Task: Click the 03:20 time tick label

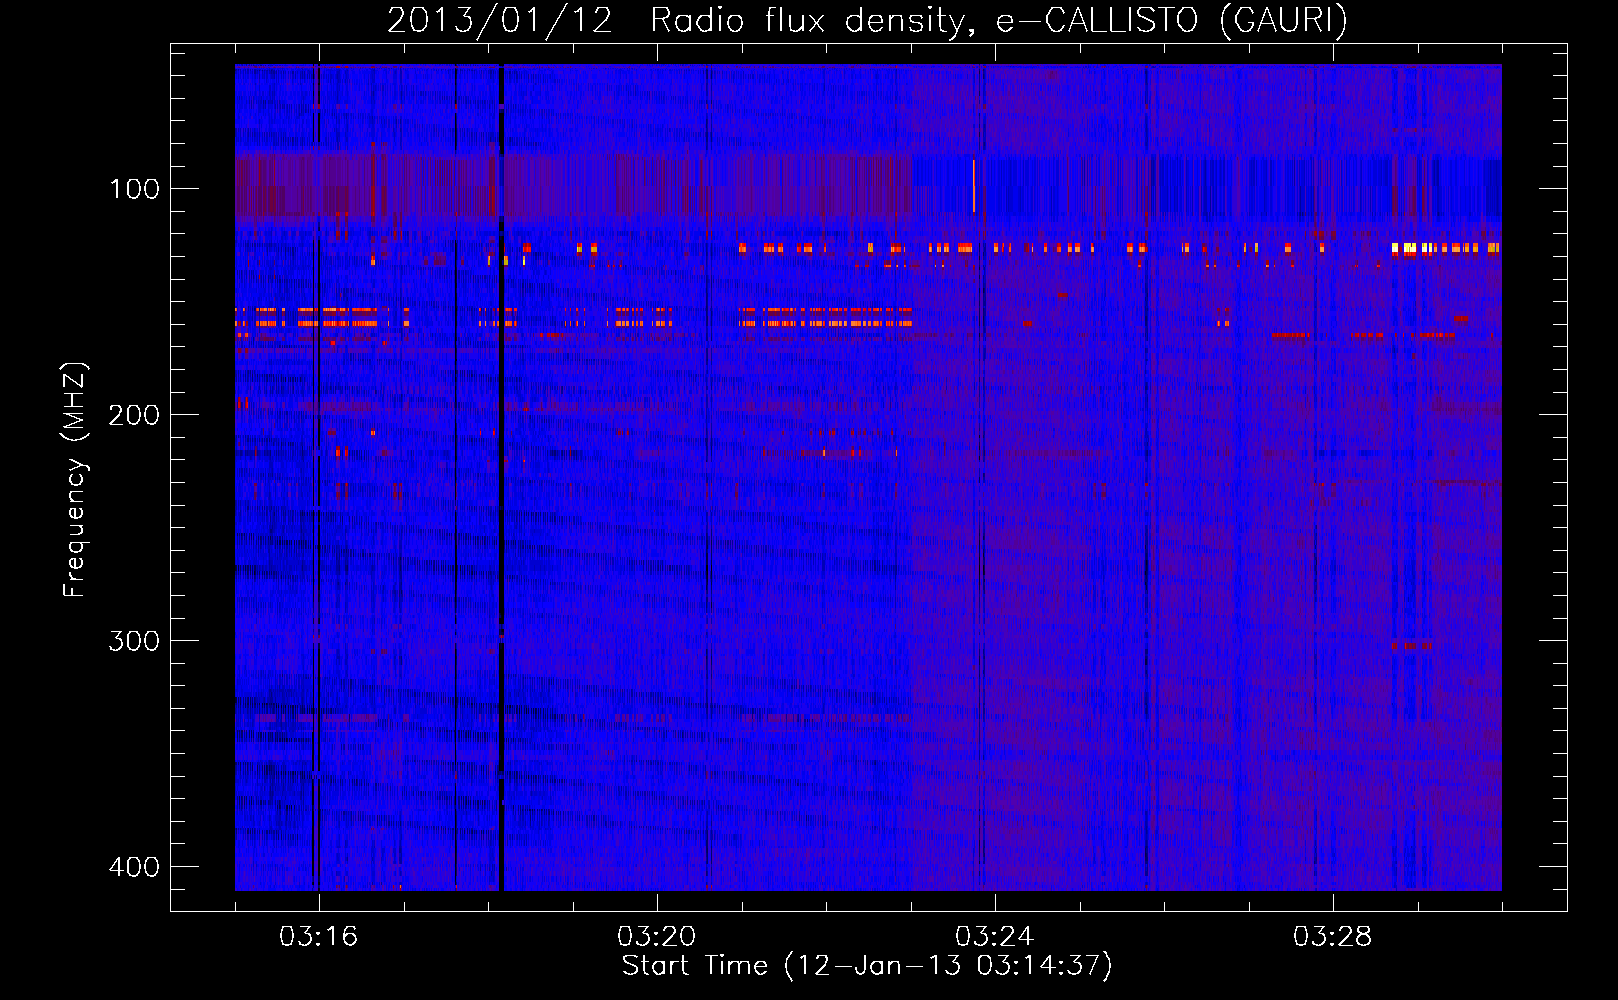Action: pos(656,937)
